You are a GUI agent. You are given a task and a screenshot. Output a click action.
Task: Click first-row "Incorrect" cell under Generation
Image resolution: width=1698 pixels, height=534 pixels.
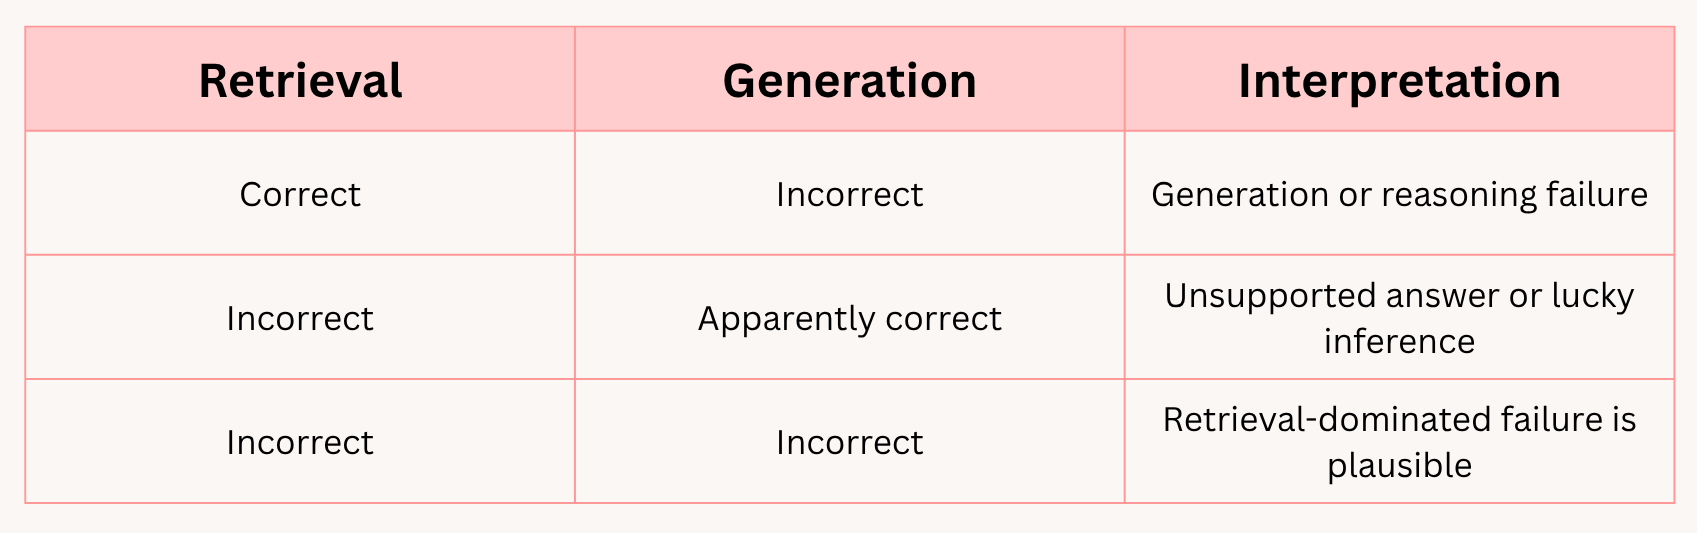tap(850, 193)
